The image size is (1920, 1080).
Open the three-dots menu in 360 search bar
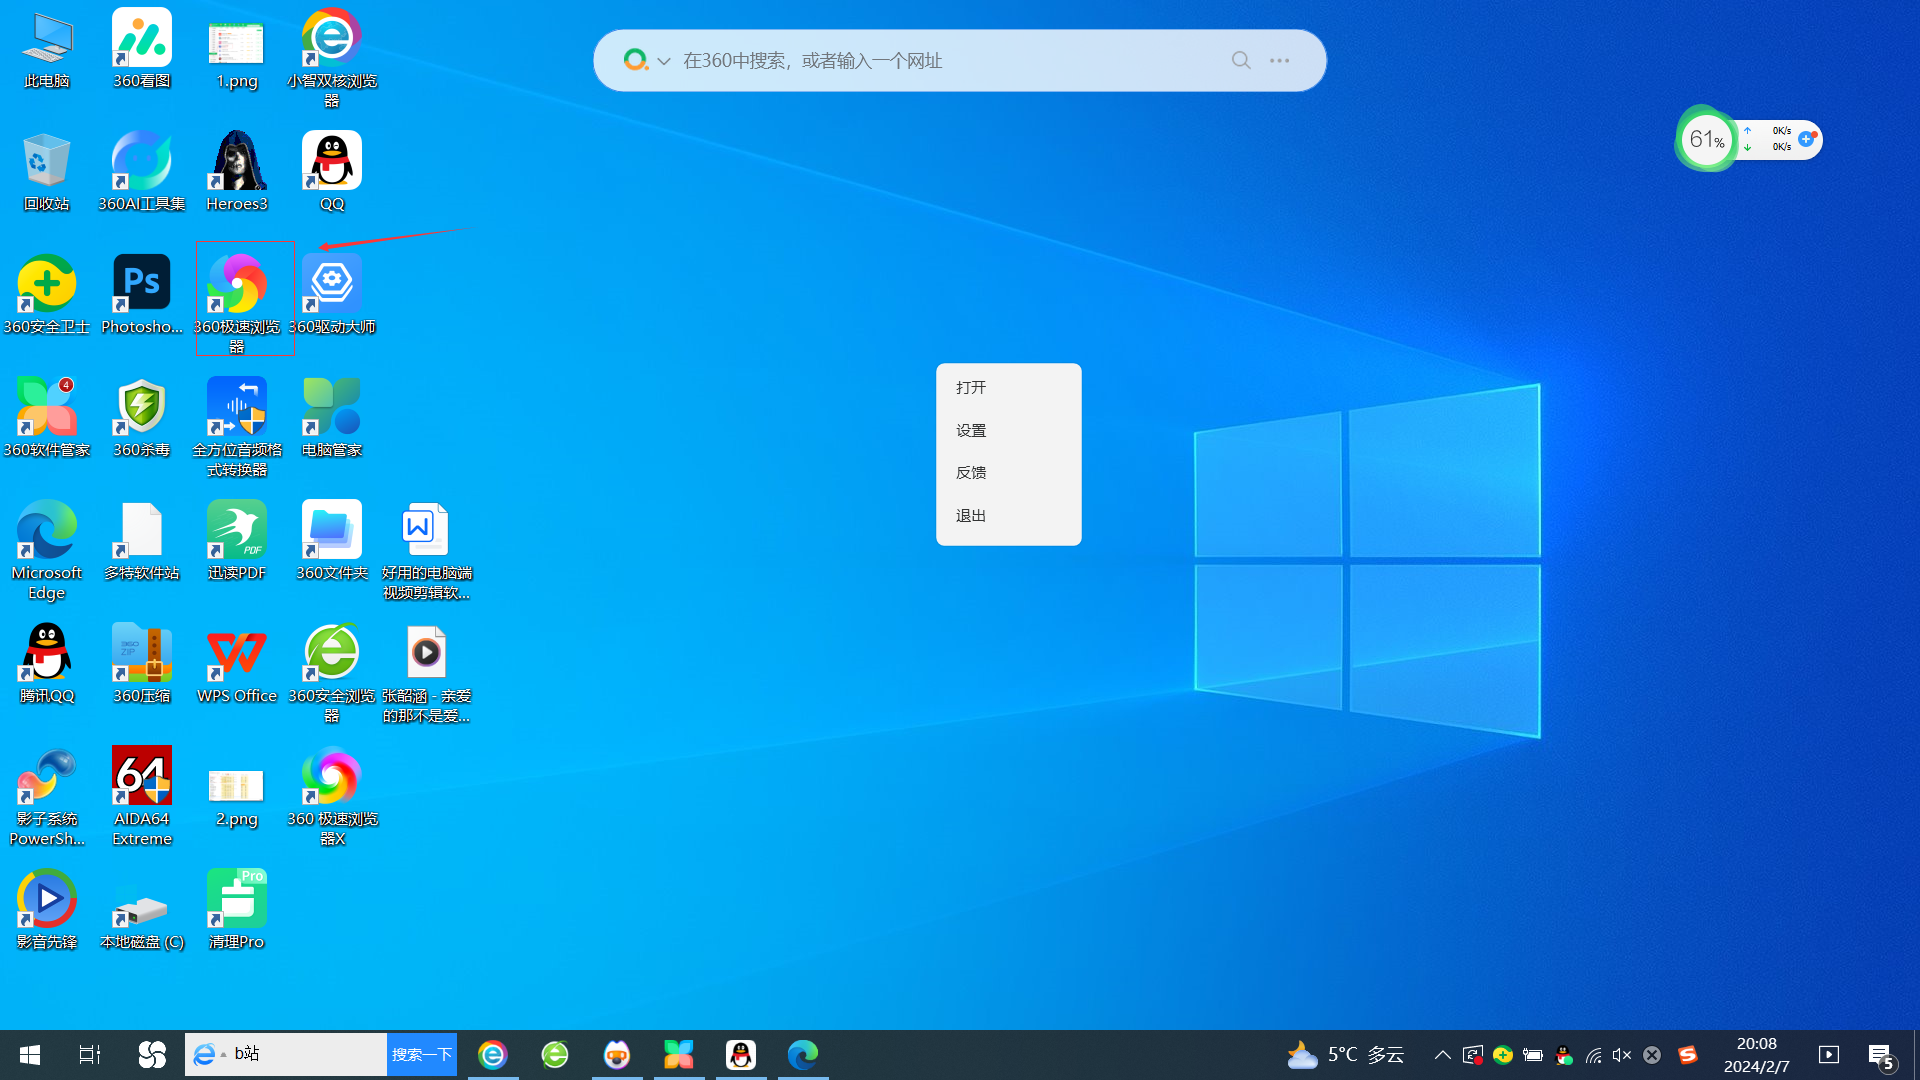1280,60
